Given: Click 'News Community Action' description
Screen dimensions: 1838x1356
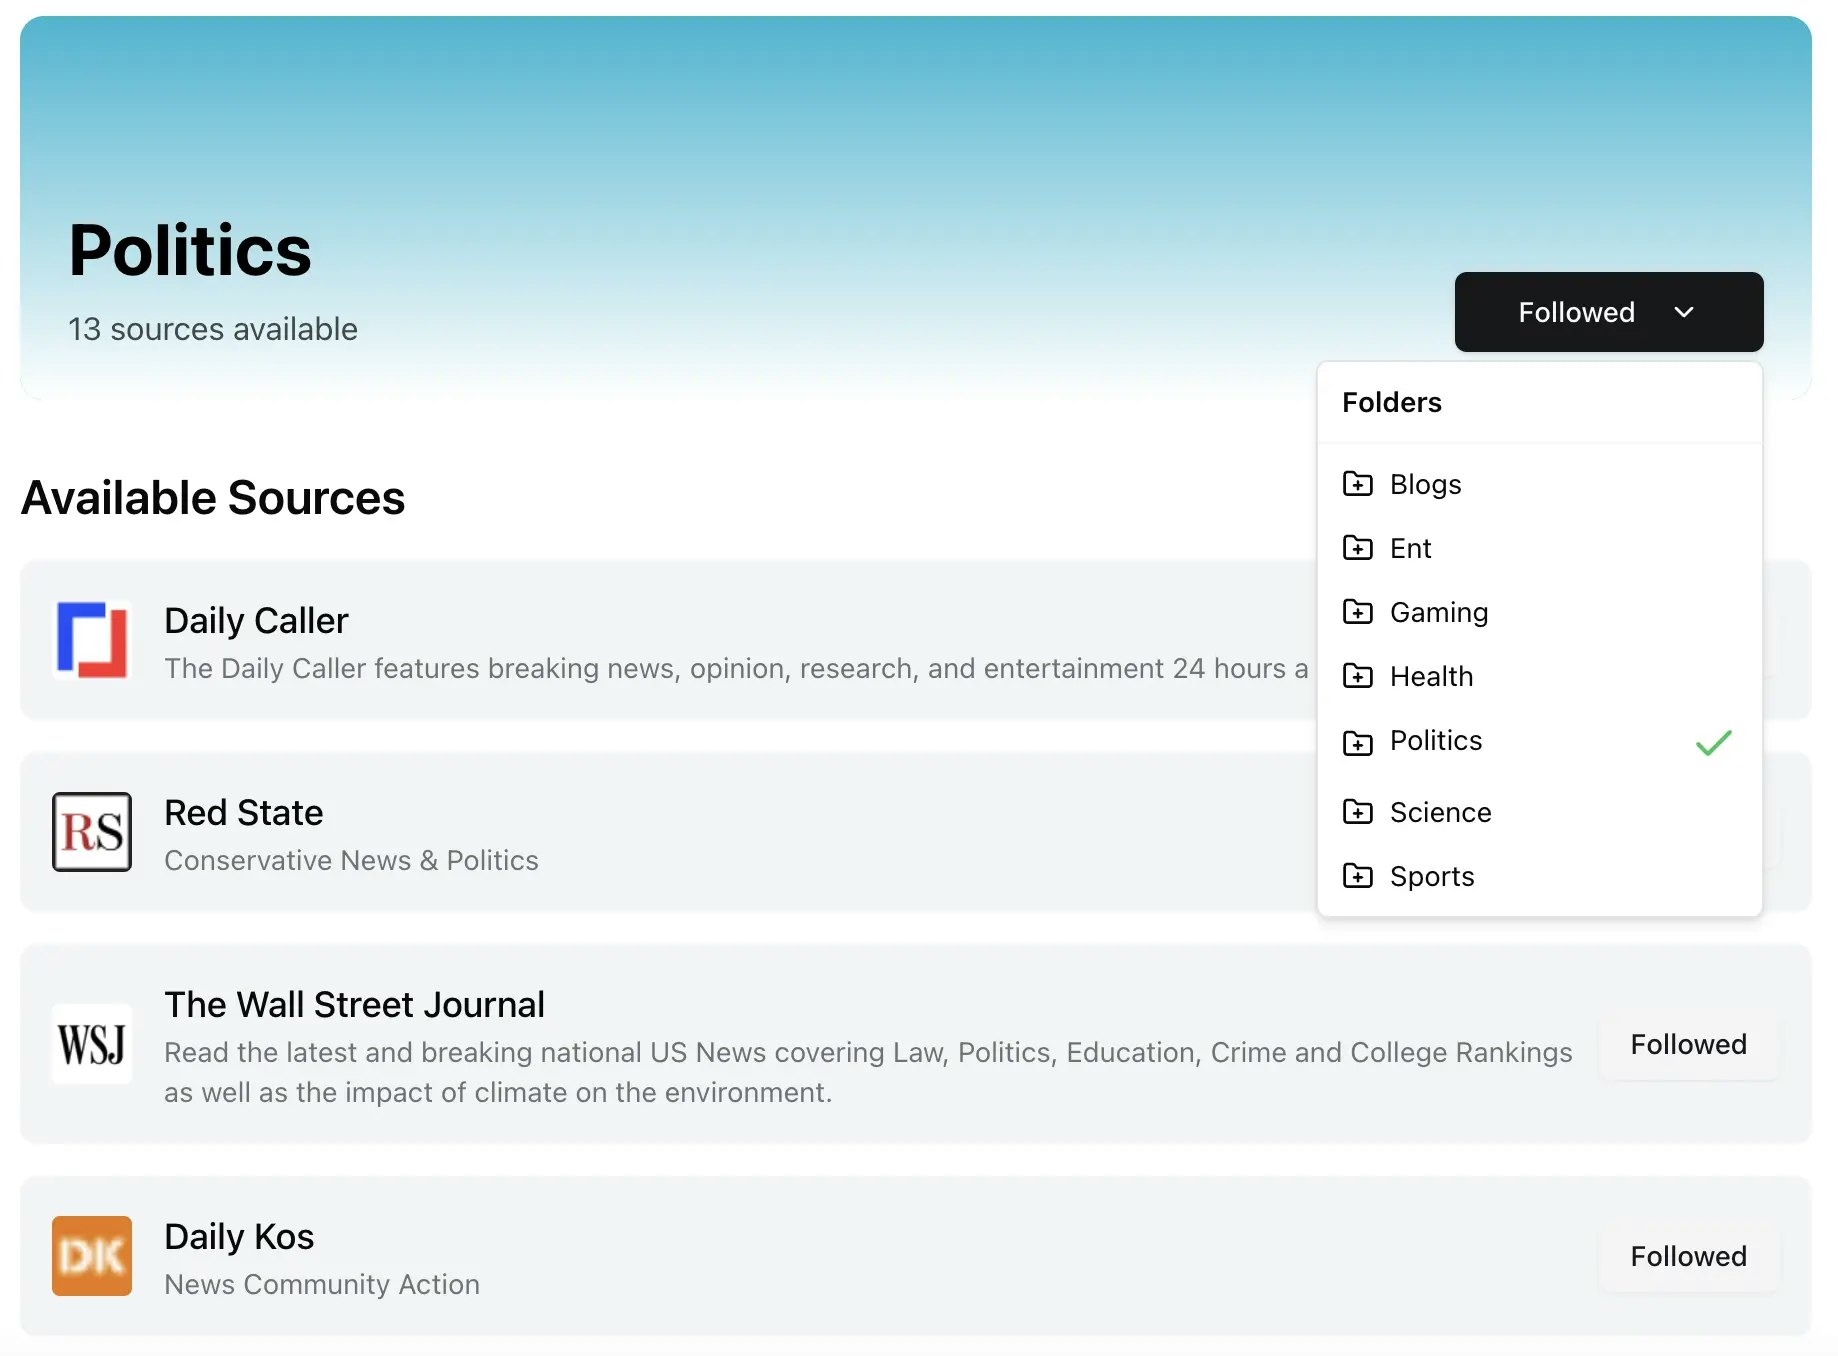Looking at the screenshot, I should coord(322,1285).
